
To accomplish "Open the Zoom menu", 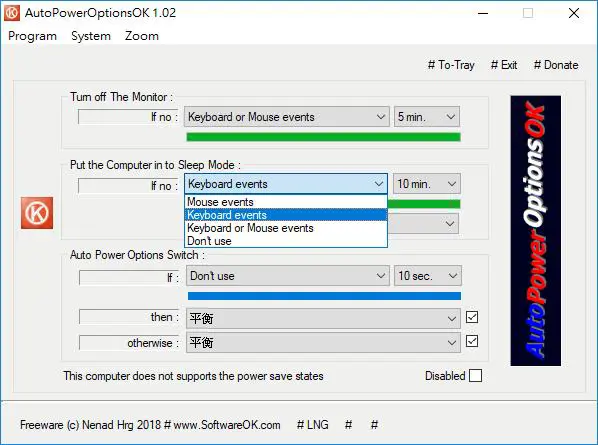I will click(x=141, y=36).
